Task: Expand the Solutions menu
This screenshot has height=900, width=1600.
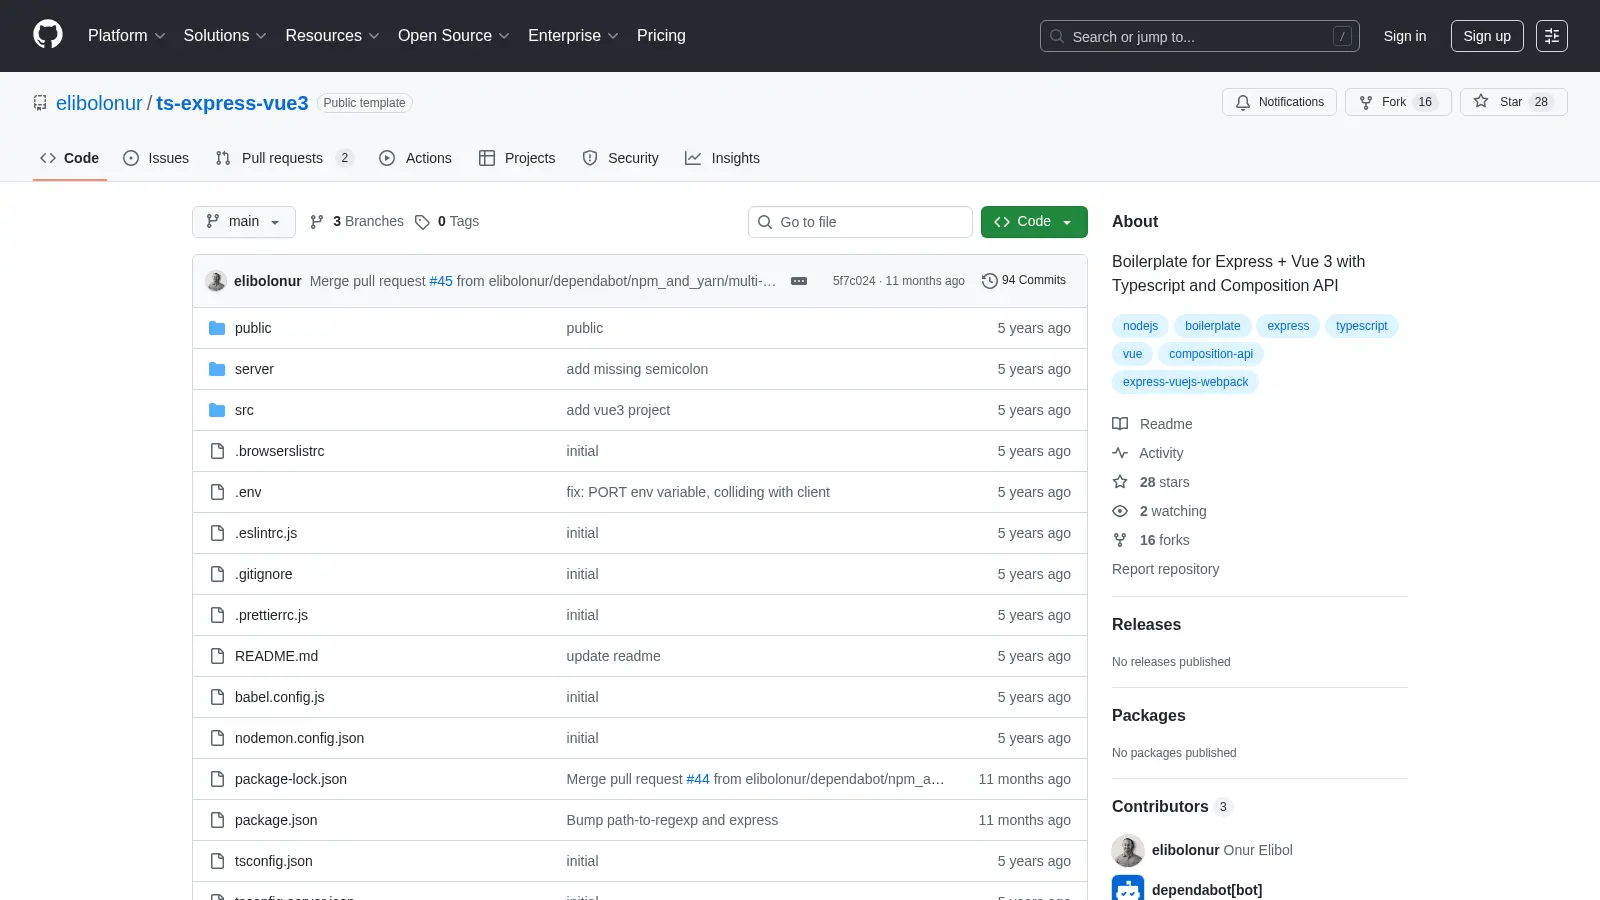Action: (x=225, y=36)
